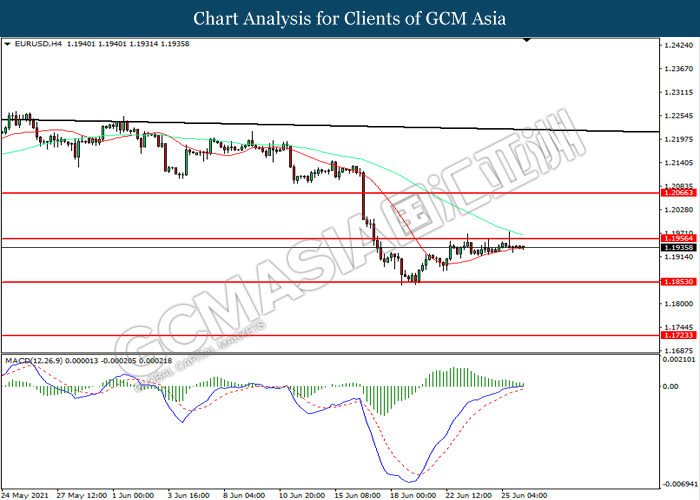Screen dimensions: 700x500
Task: Click the 10 Jun 20:00 time label
Action: tap(302, 496)
